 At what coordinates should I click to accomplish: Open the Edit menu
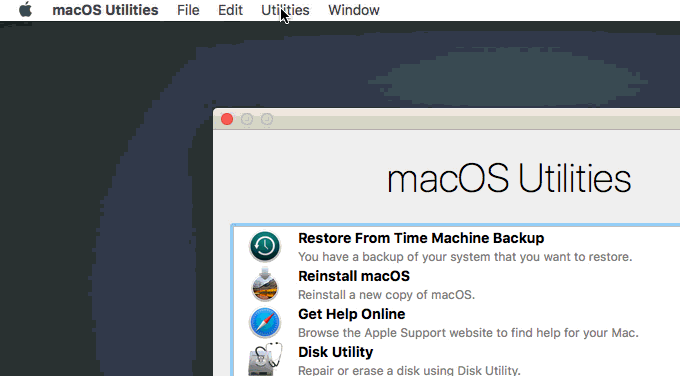tap(230, 10)
